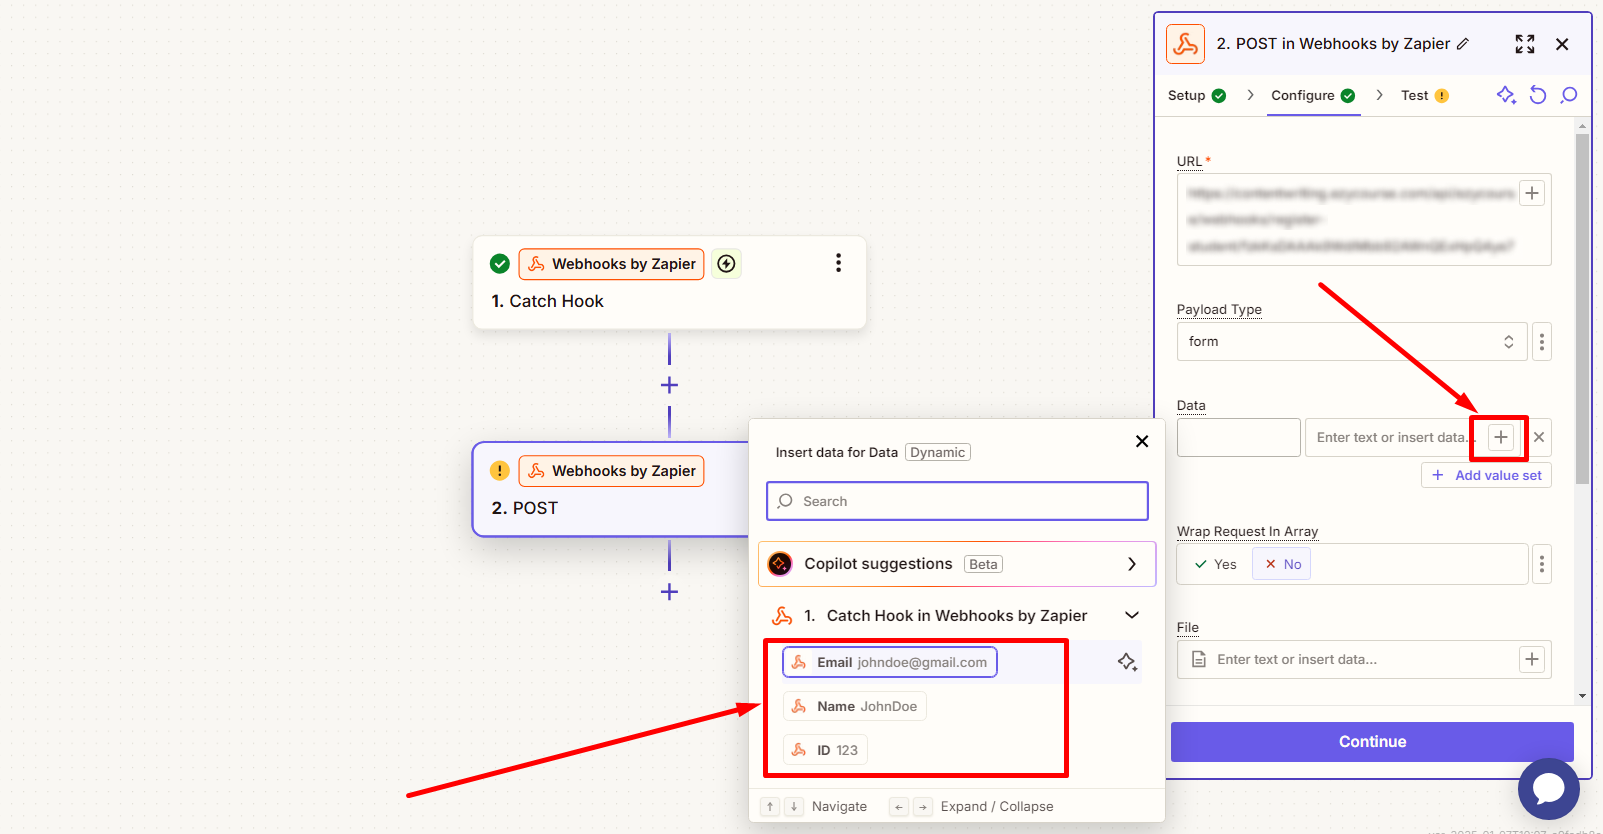Select the 2. POST step card
This screenshot has width=1603, height=834.
coord(610,490)
